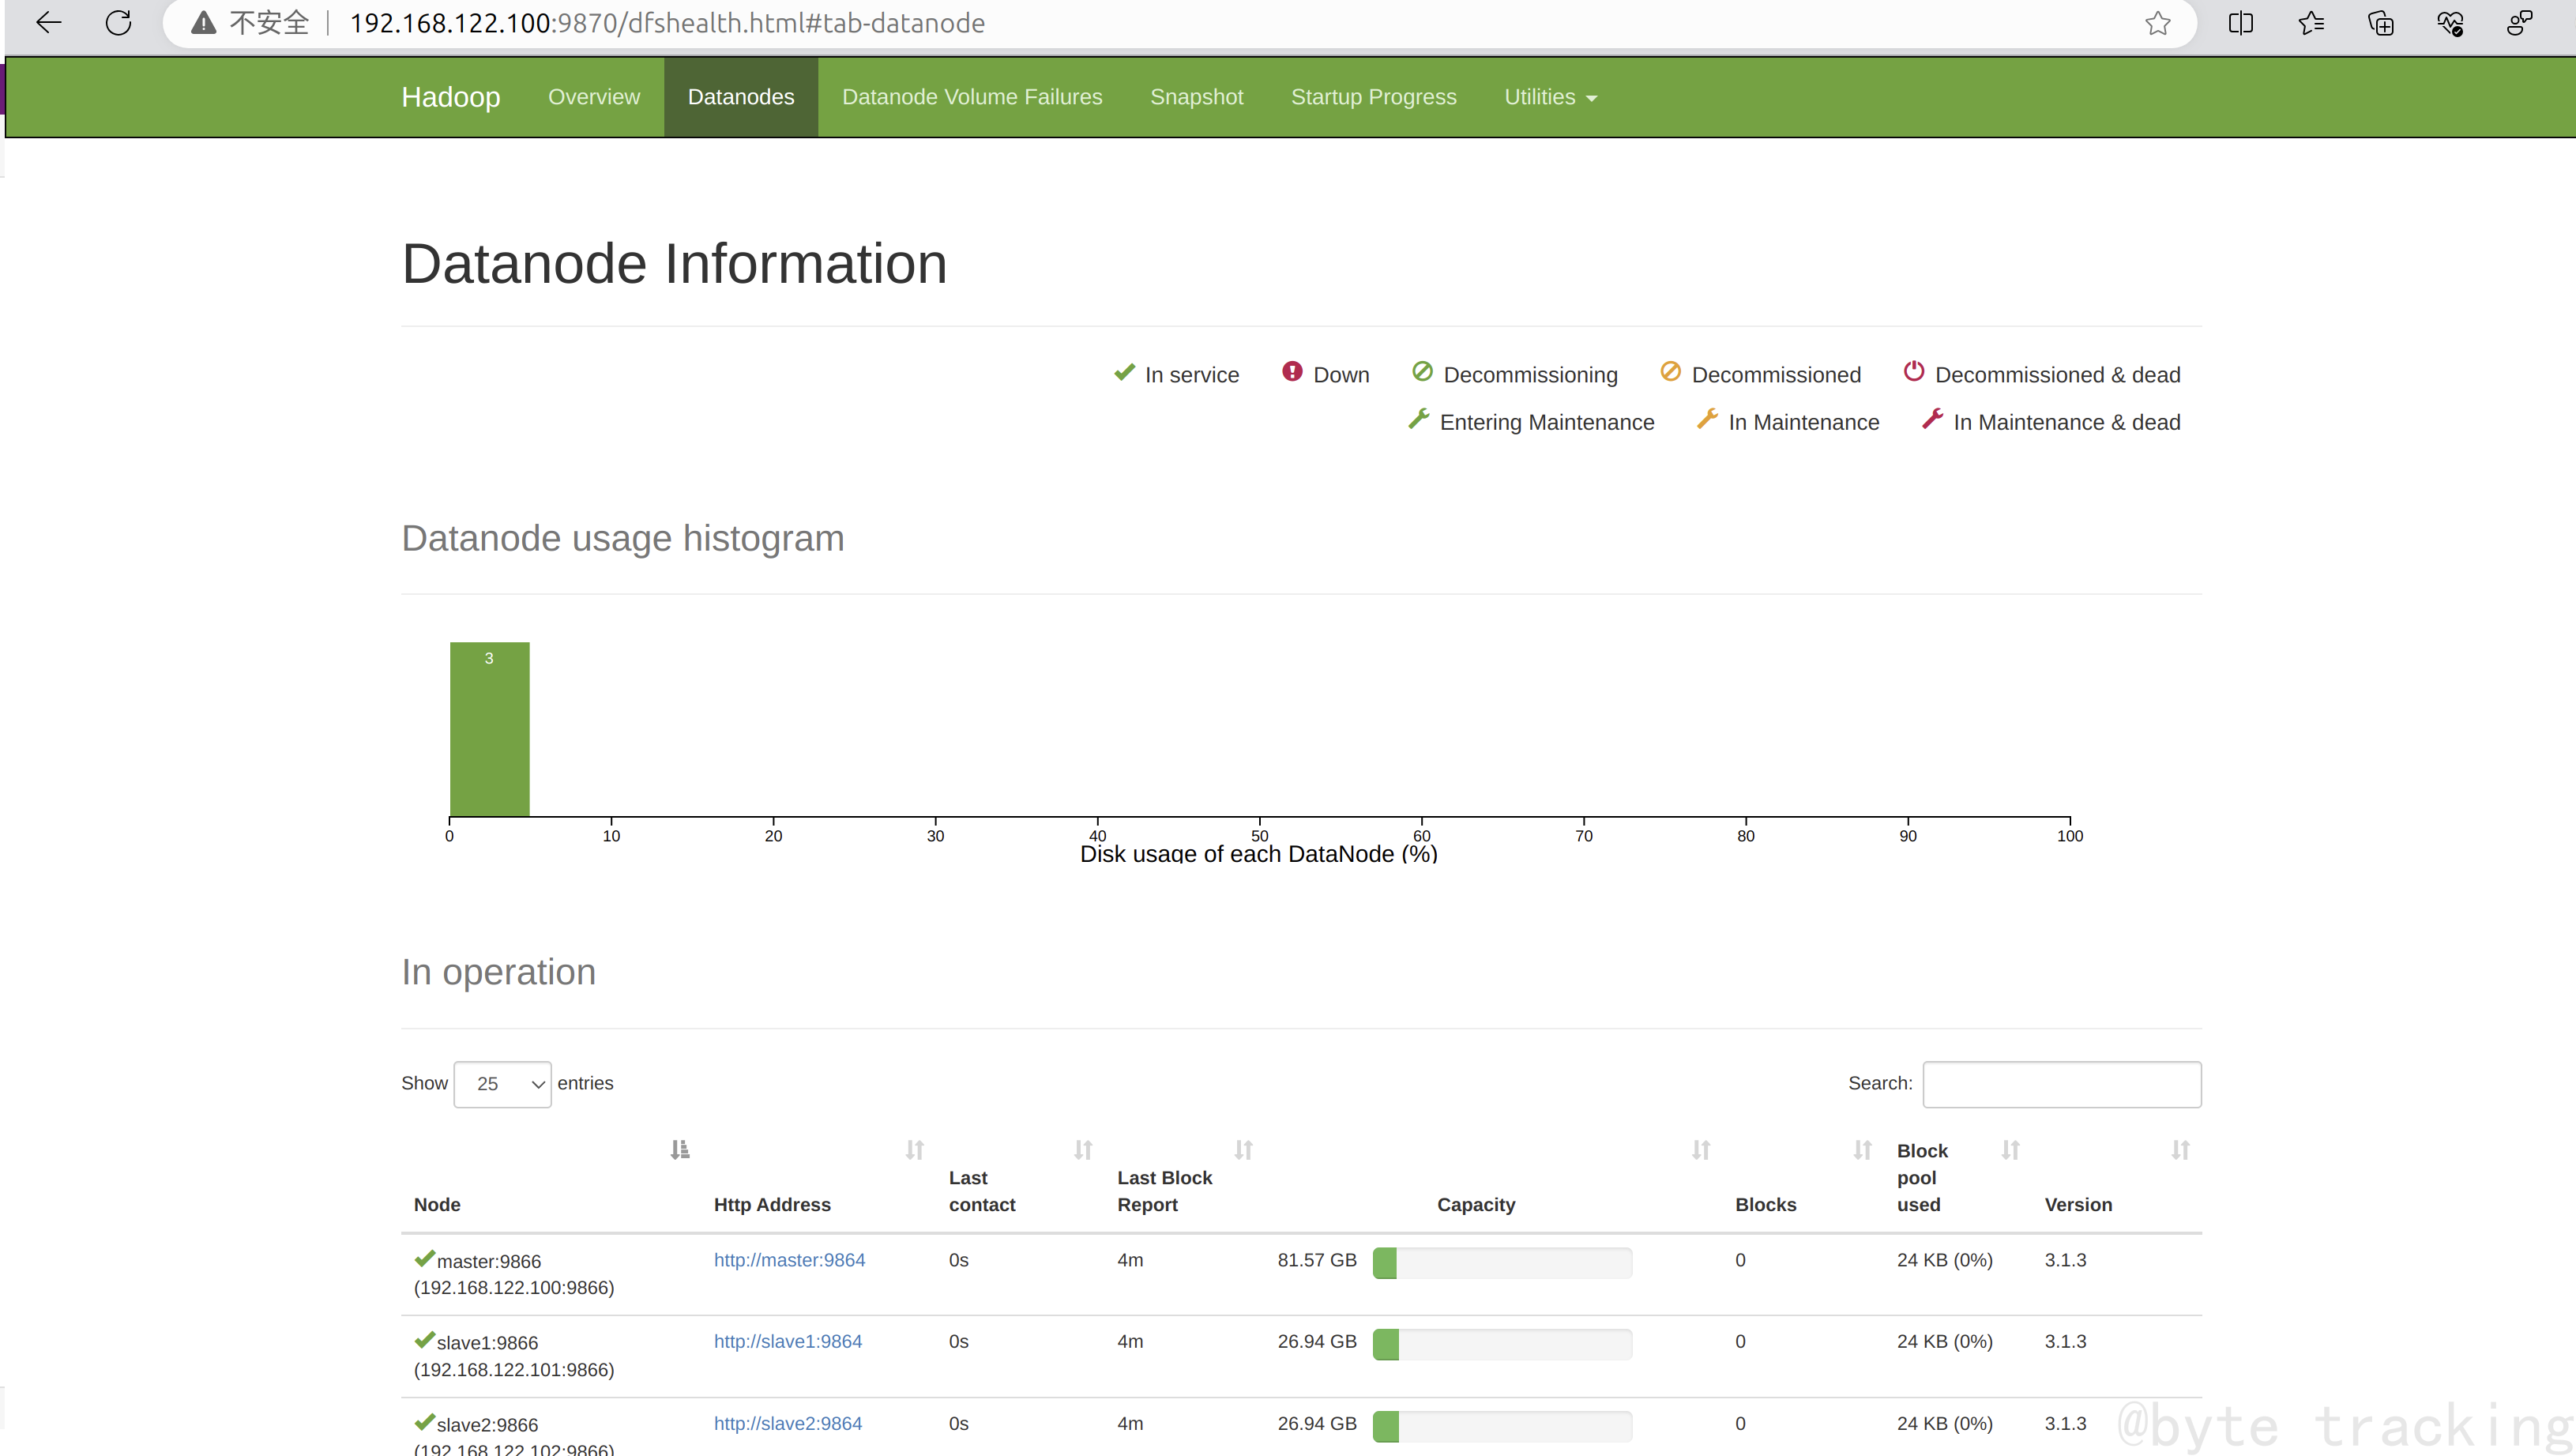The image size is (2576, 1456).
Task: Sort by Blocks column icon
Action: point(1862,1150)
